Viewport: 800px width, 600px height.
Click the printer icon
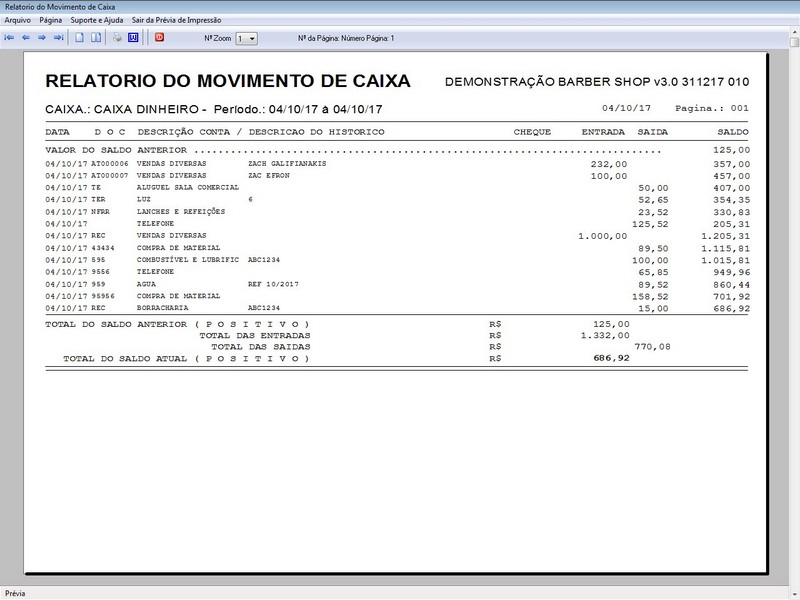click(117, 38)
